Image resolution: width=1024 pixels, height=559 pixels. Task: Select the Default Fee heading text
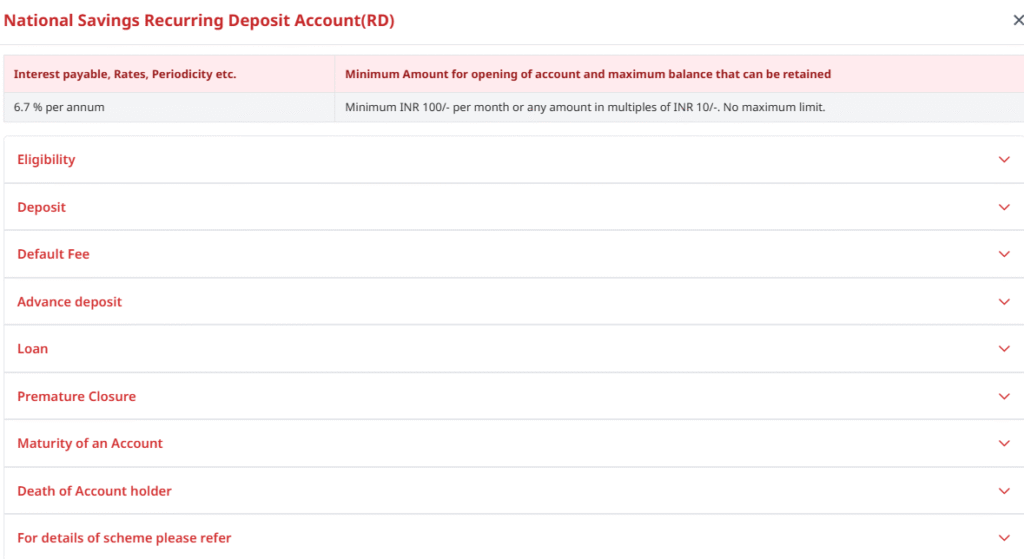pos(53,254)
